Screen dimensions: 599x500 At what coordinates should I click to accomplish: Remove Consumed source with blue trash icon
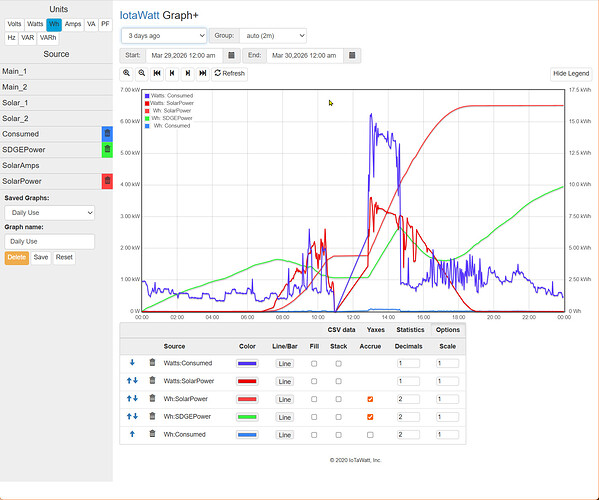tap(107, 134)
